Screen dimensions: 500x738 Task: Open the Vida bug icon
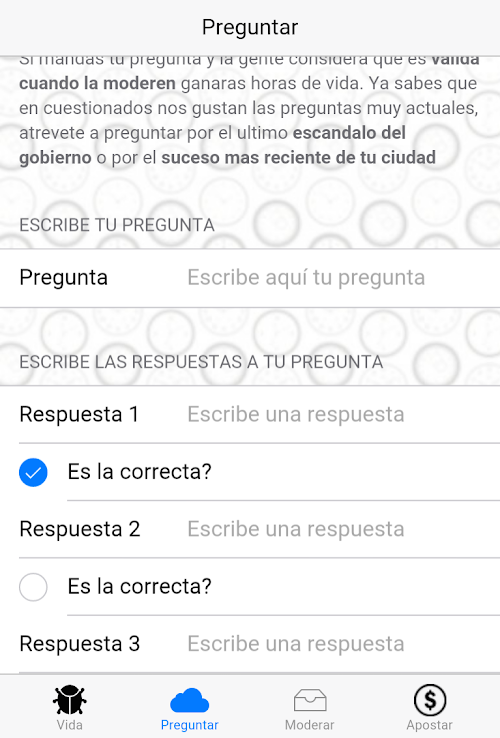point(69,700)
